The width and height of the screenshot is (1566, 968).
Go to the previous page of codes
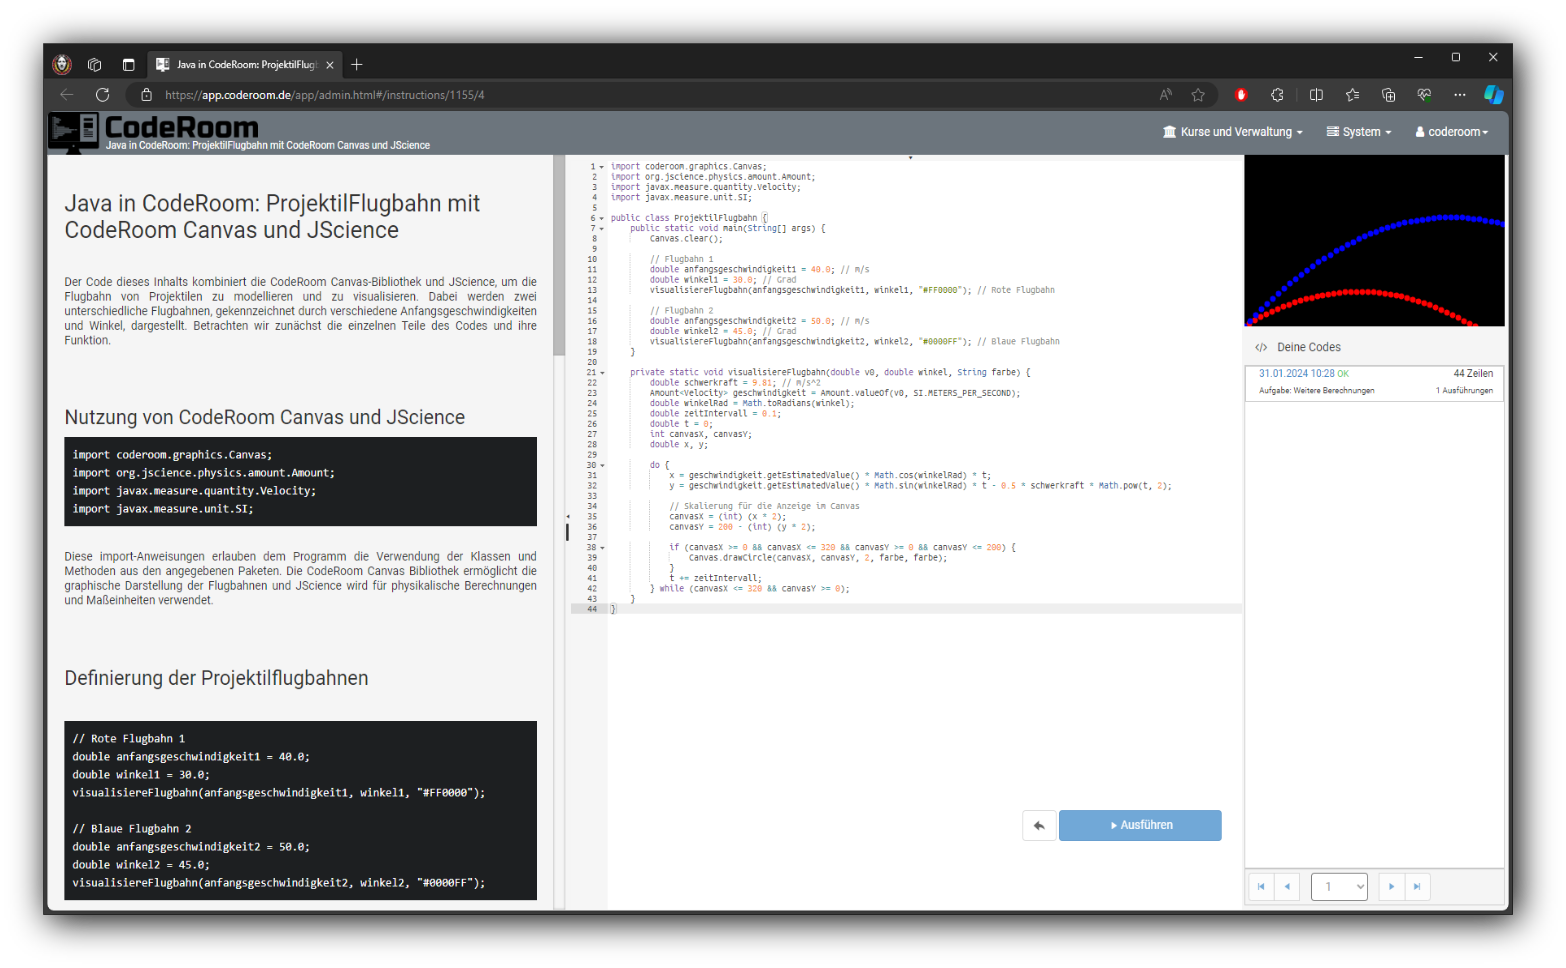(x=1287, y=887)
